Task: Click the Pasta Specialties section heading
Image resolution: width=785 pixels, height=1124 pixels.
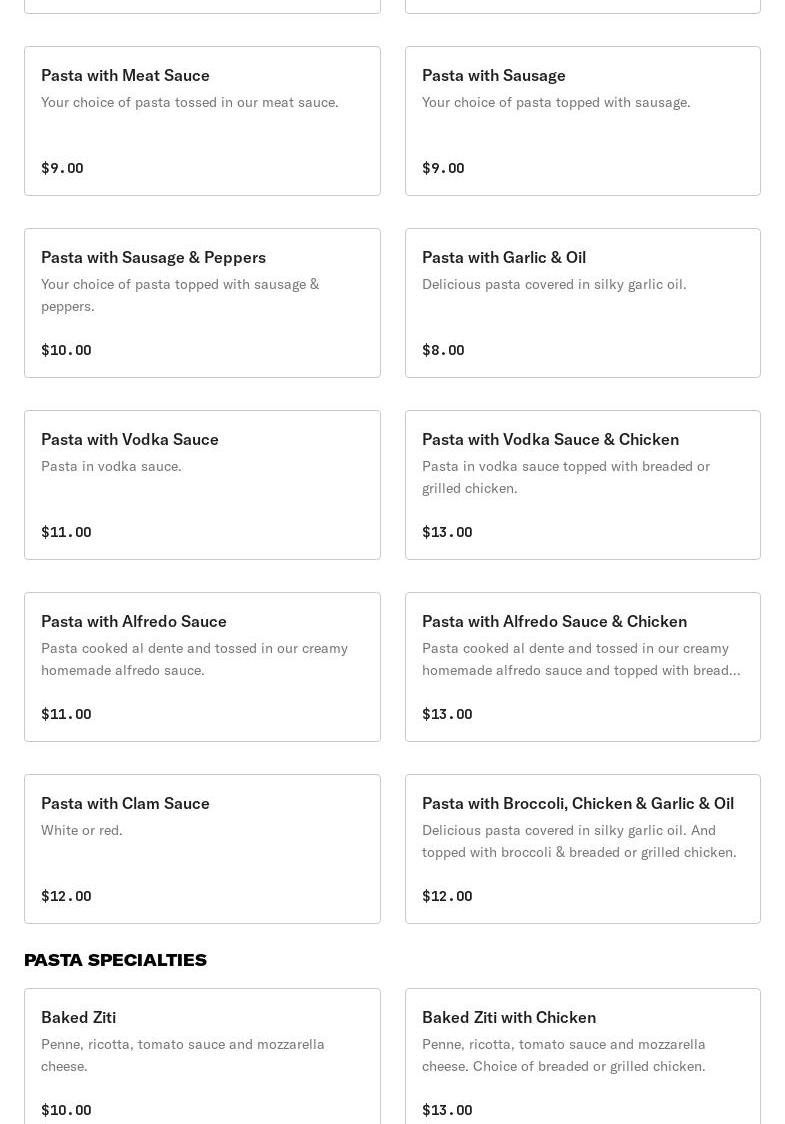Action: (x=116, y=960)
